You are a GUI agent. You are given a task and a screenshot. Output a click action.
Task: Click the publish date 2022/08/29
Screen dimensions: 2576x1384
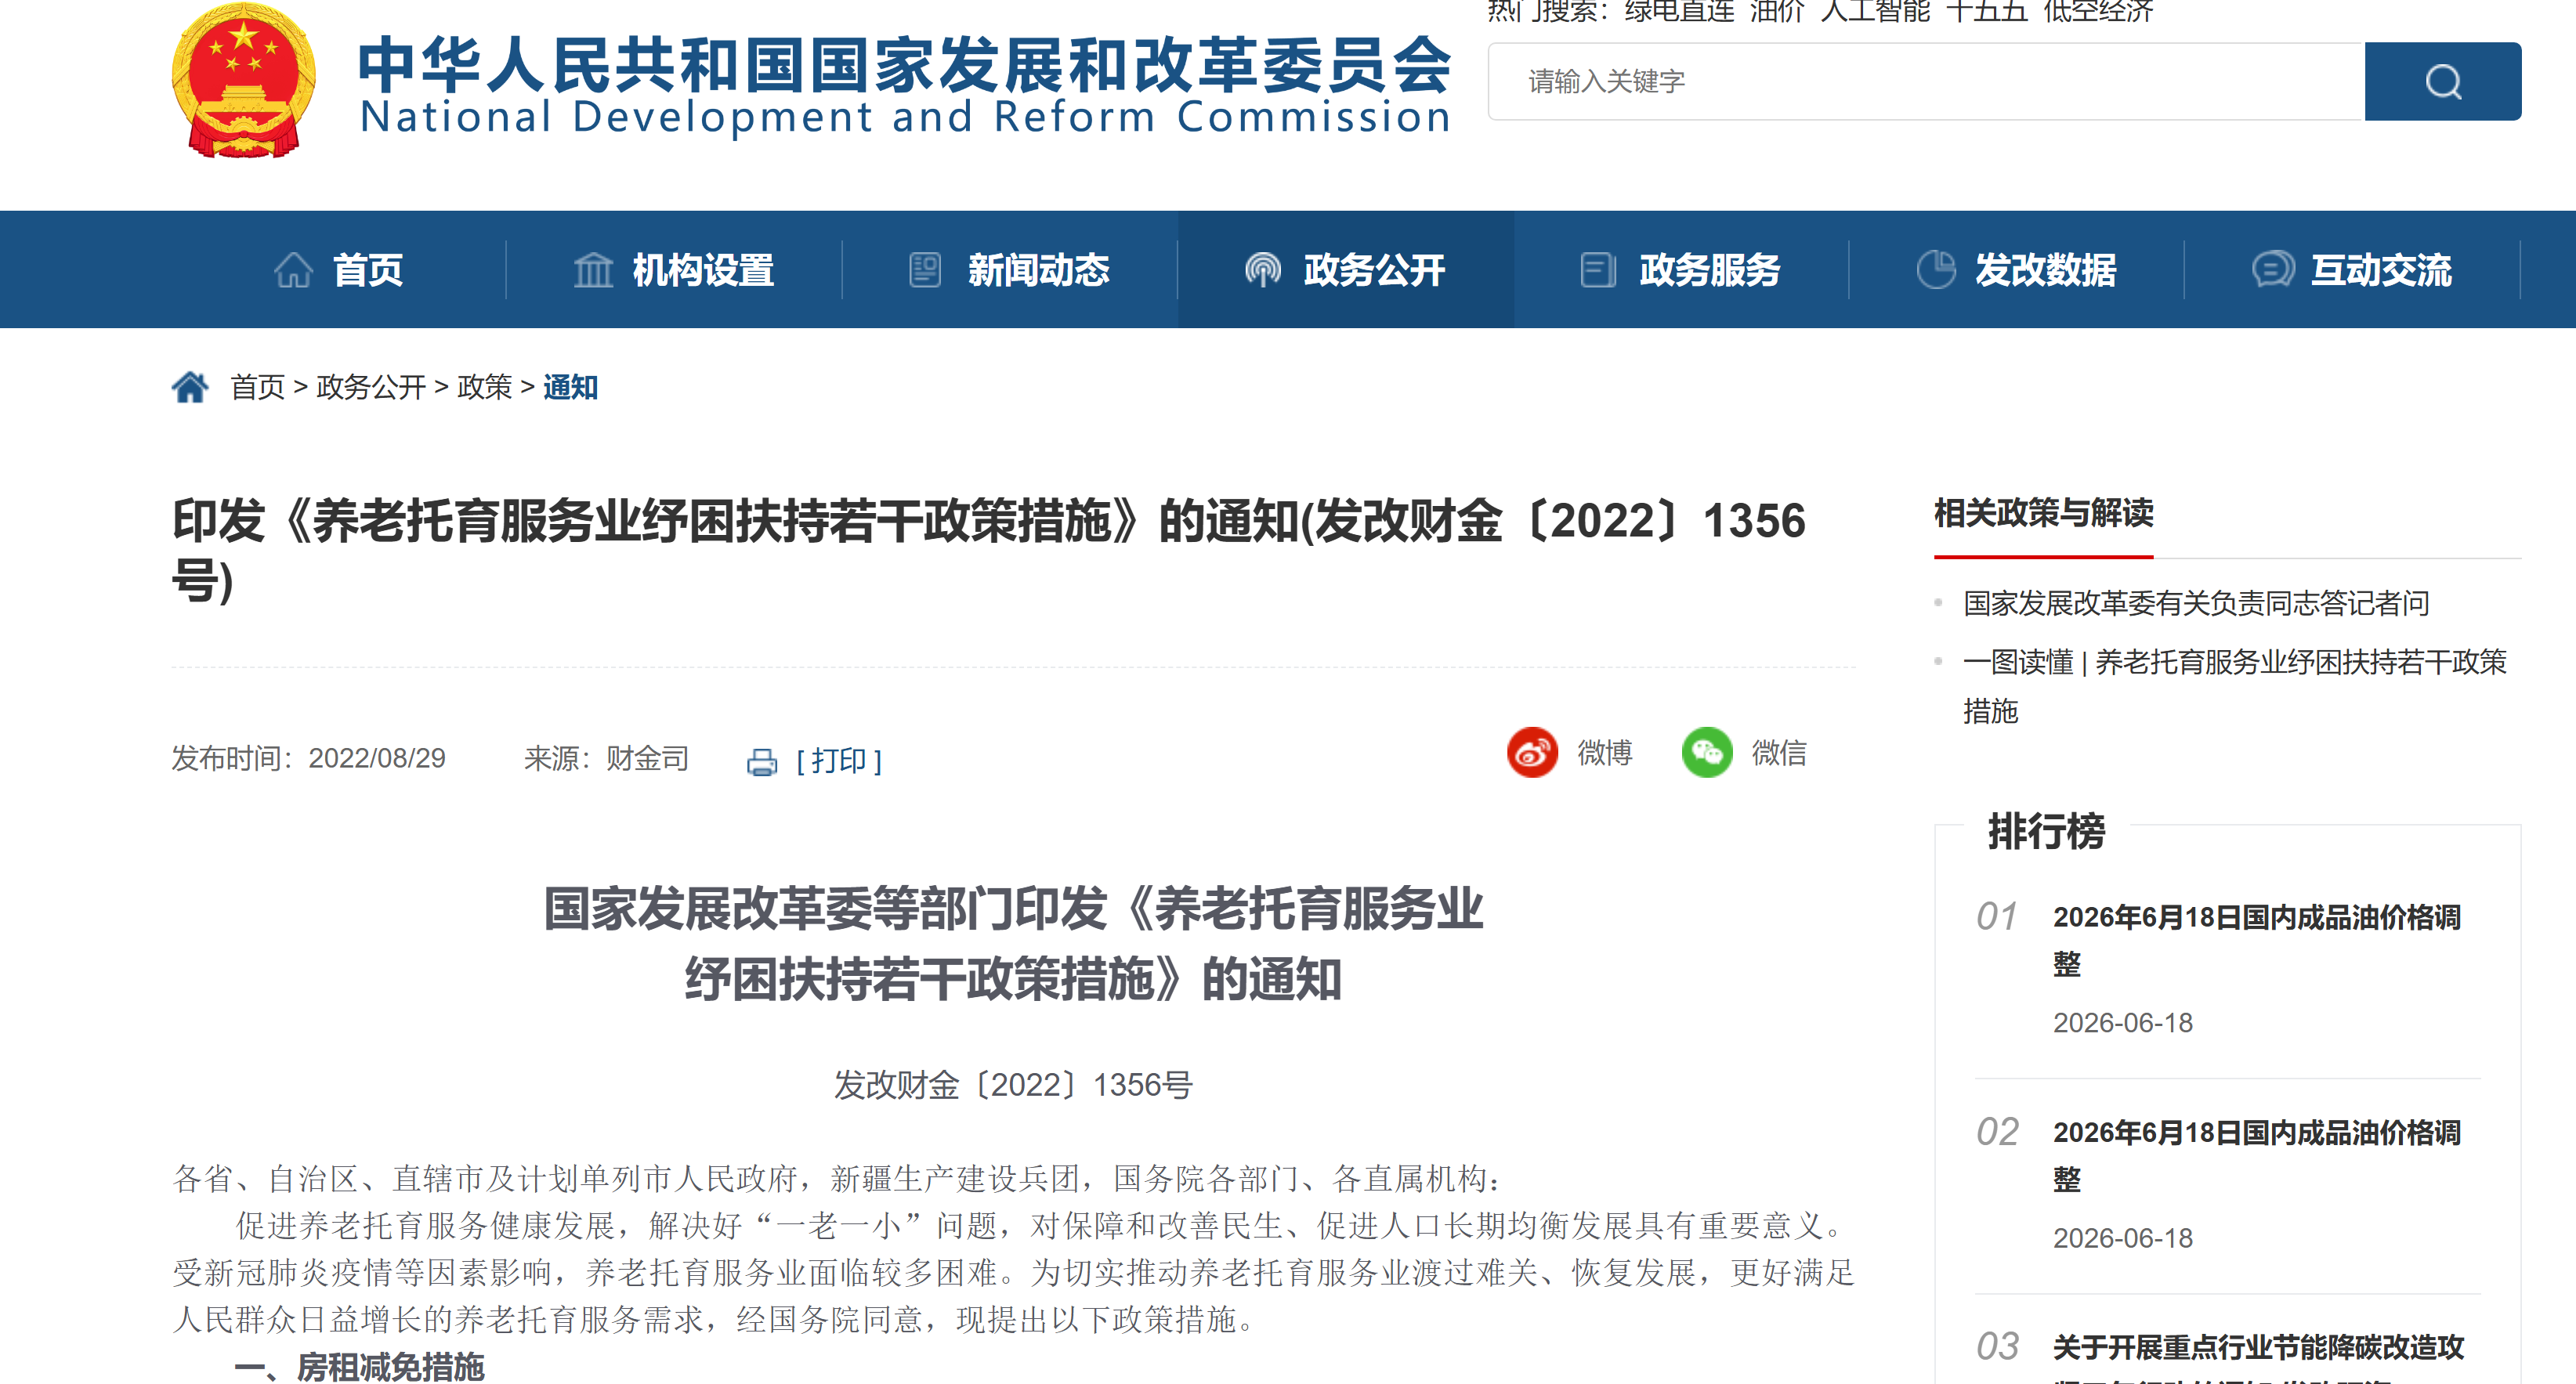pos(377,758)
